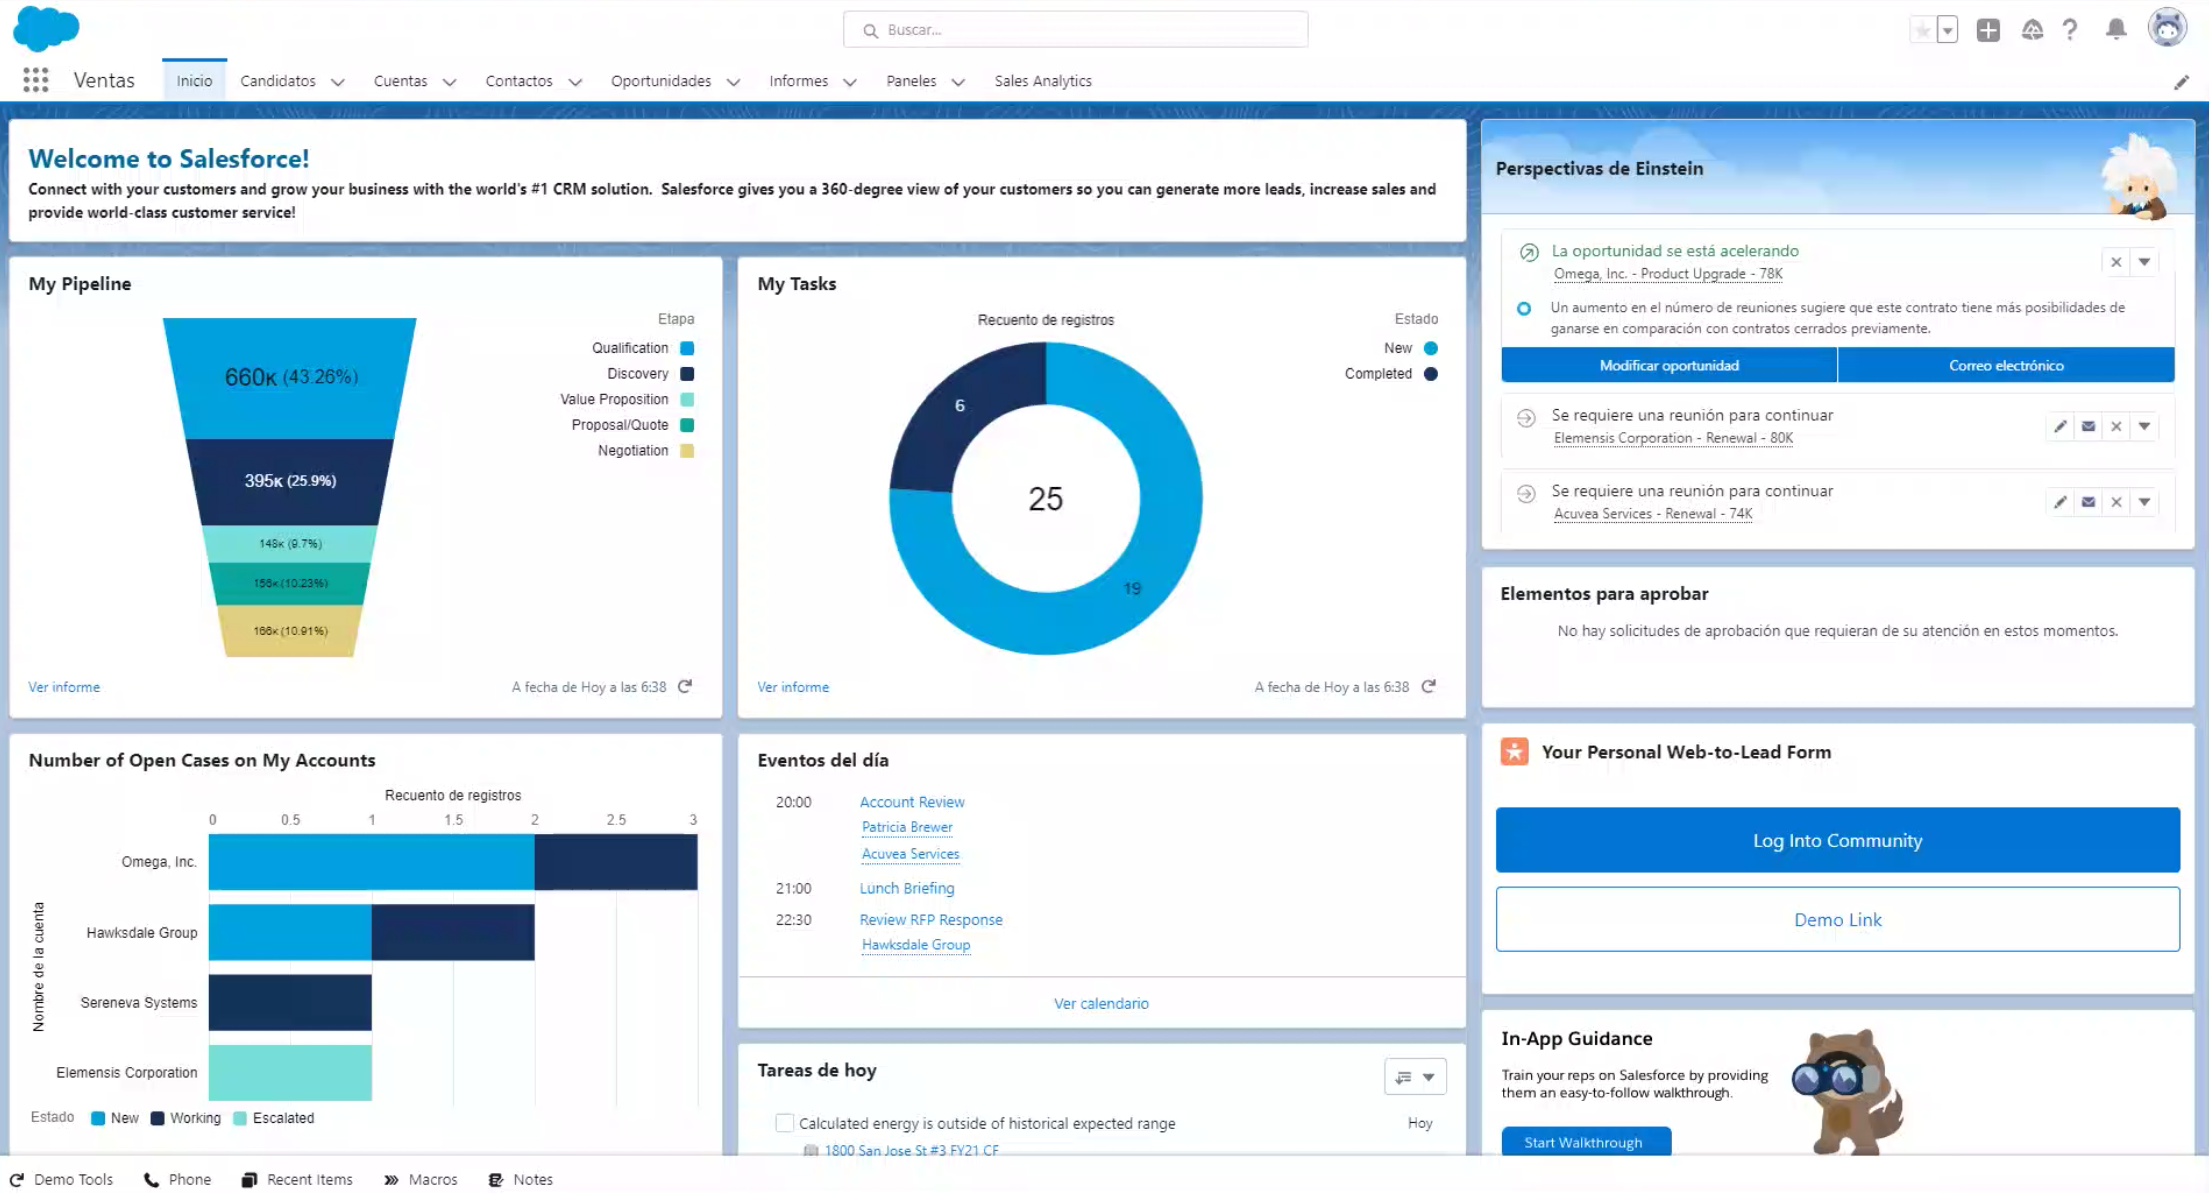The height and width of the screenshot is (1193, 2209).
Task: Select the Omega insight radio indicator
Action: (1524, 308)
